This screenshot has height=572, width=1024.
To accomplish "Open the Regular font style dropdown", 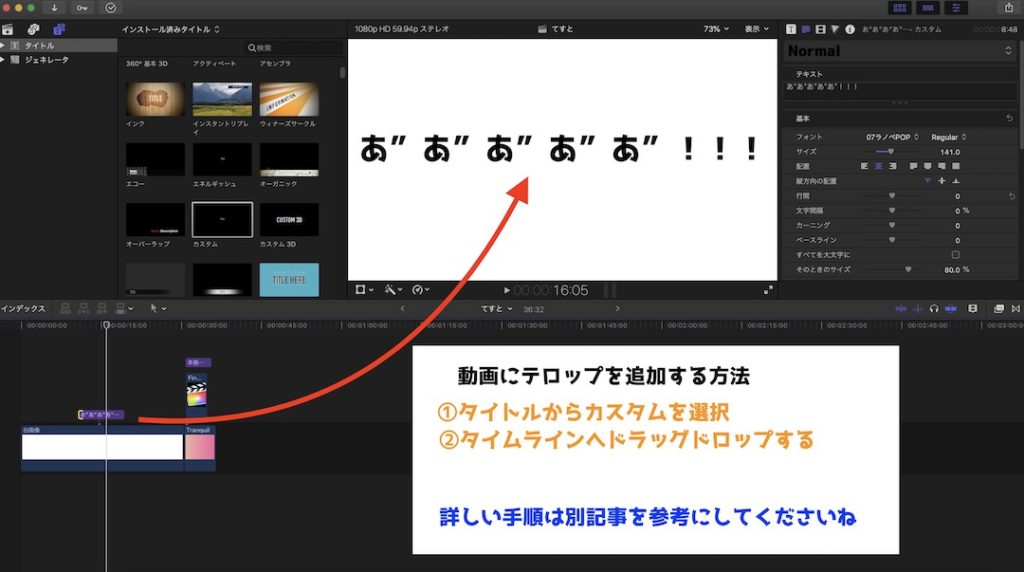I will (x=948, y=137).
